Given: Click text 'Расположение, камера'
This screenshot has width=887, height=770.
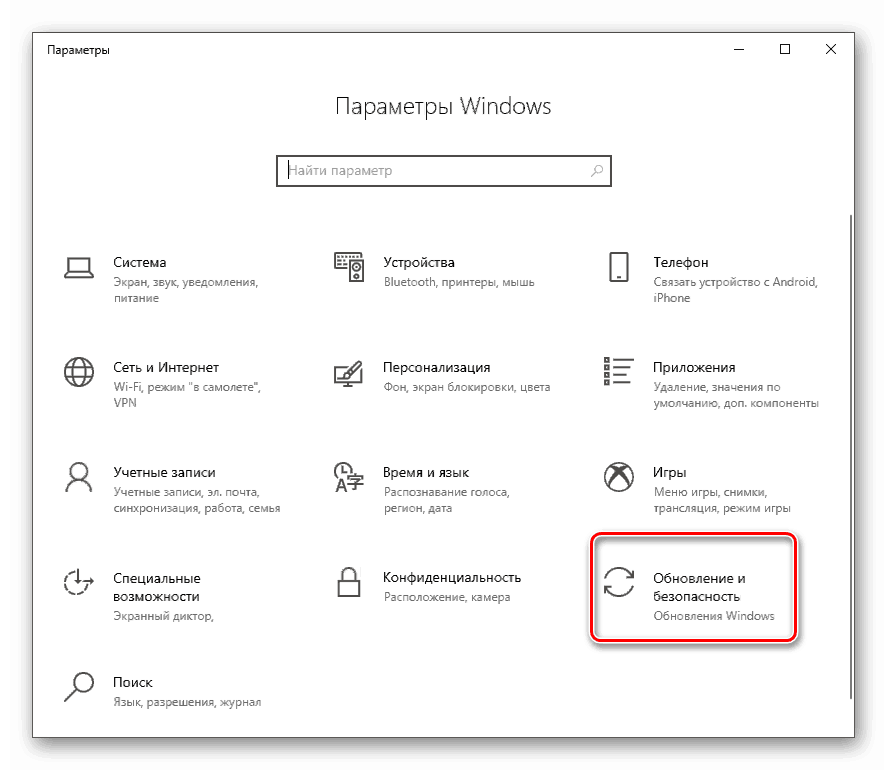Looking at the screenshot, I should point(447,597).
